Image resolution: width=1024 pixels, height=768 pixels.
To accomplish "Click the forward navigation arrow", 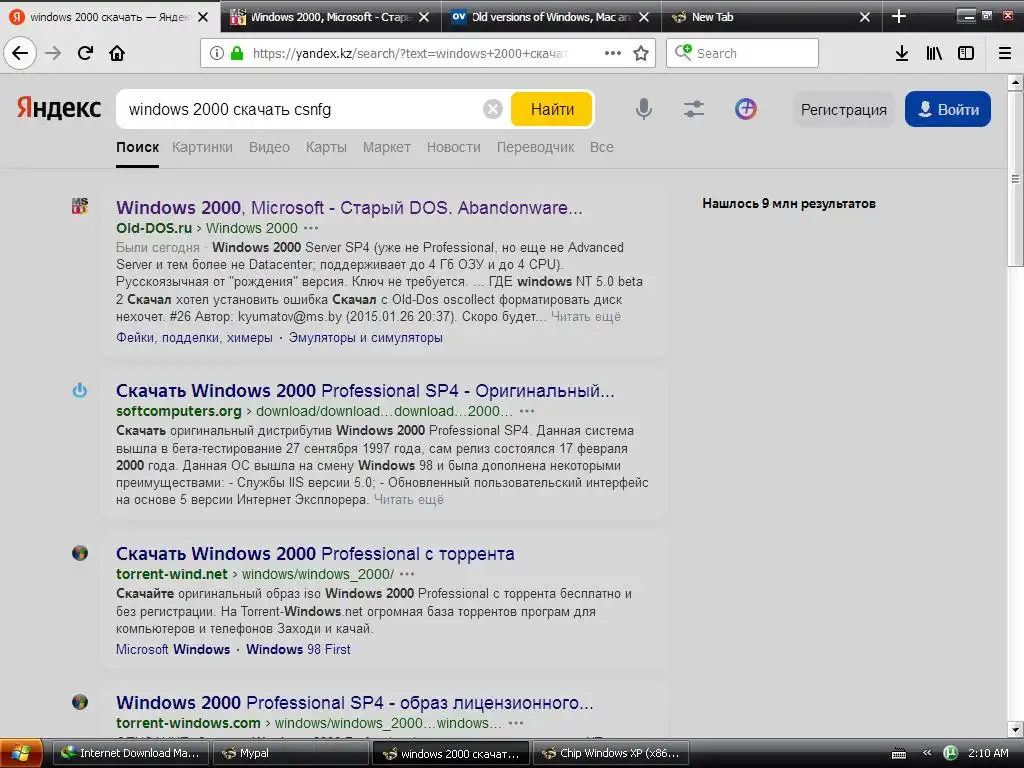I will pos(53,53).
